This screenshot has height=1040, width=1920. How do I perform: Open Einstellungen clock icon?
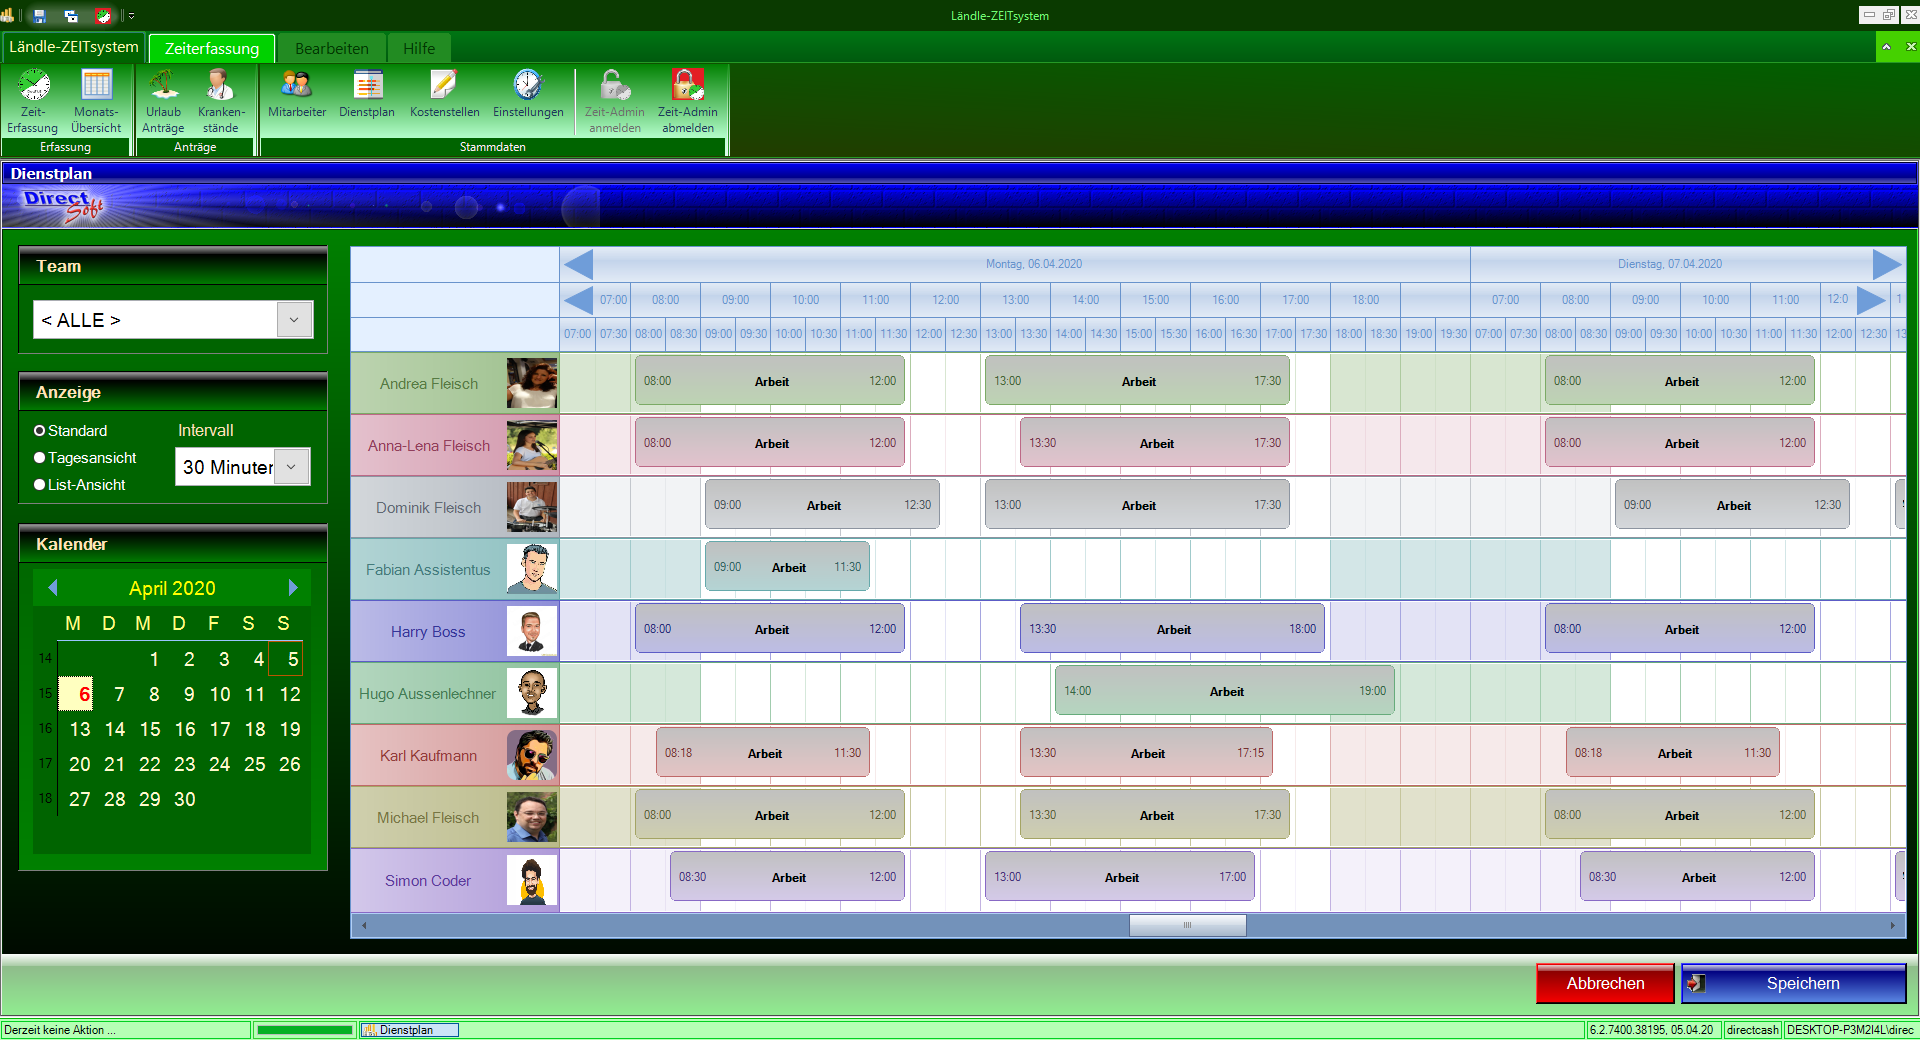point(528,94)
